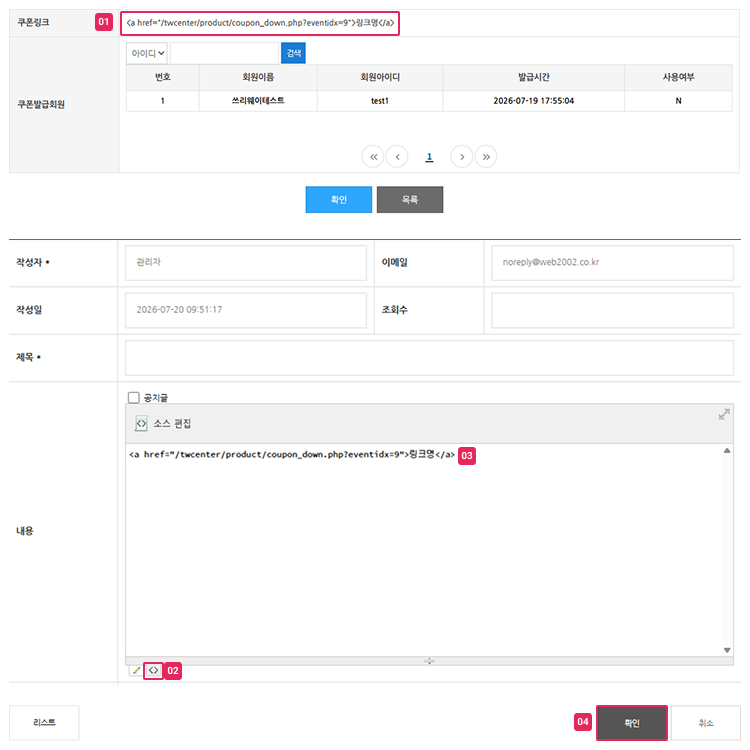Click the 작성자 input field
The image size is (750, 750).
coord(246,263)
